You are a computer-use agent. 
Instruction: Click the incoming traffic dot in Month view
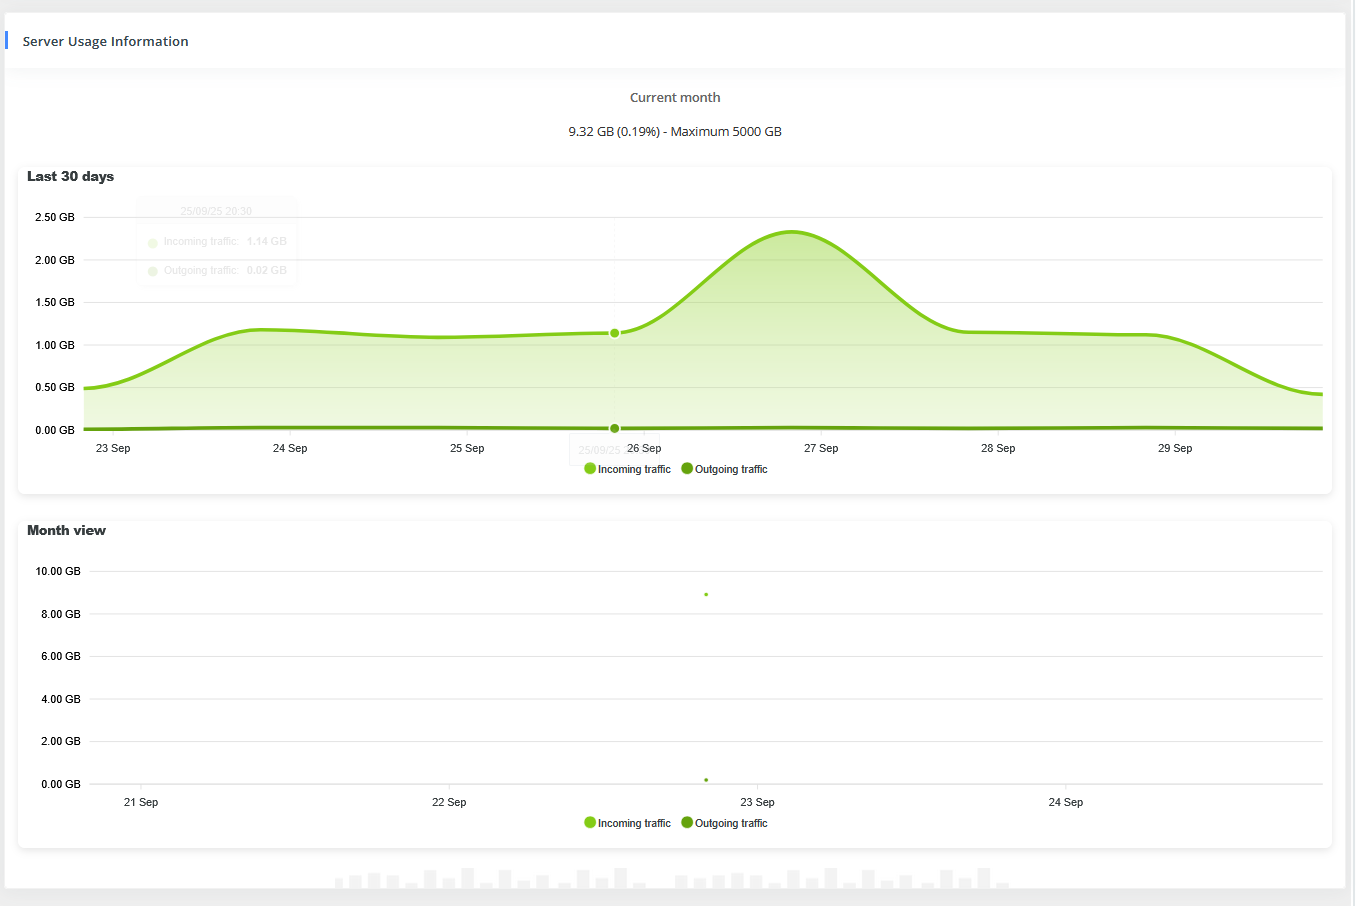coord(706,595)
